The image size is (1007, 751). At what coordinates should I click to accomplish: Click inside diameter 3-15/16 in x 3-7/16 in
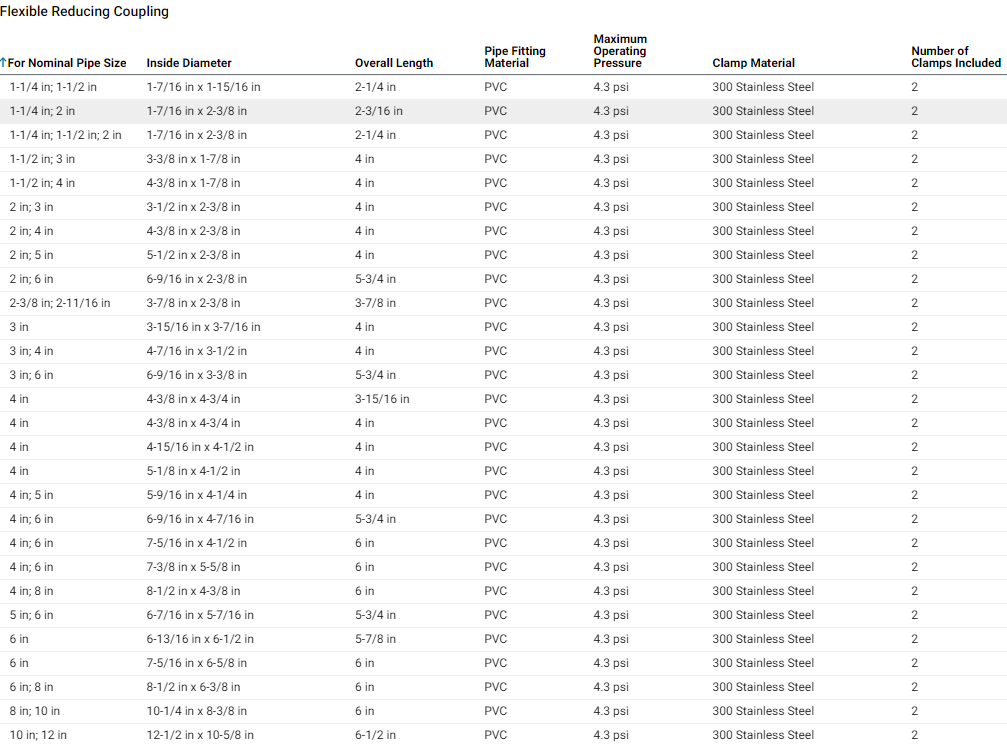point(203,327)
